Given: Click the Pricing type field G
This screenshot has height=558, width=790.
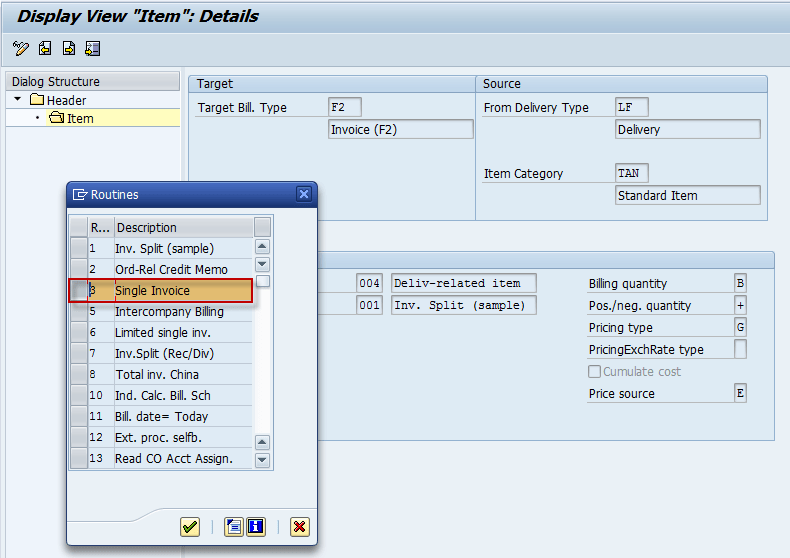Looking at the screenshot, I should [x=740, y=327].
